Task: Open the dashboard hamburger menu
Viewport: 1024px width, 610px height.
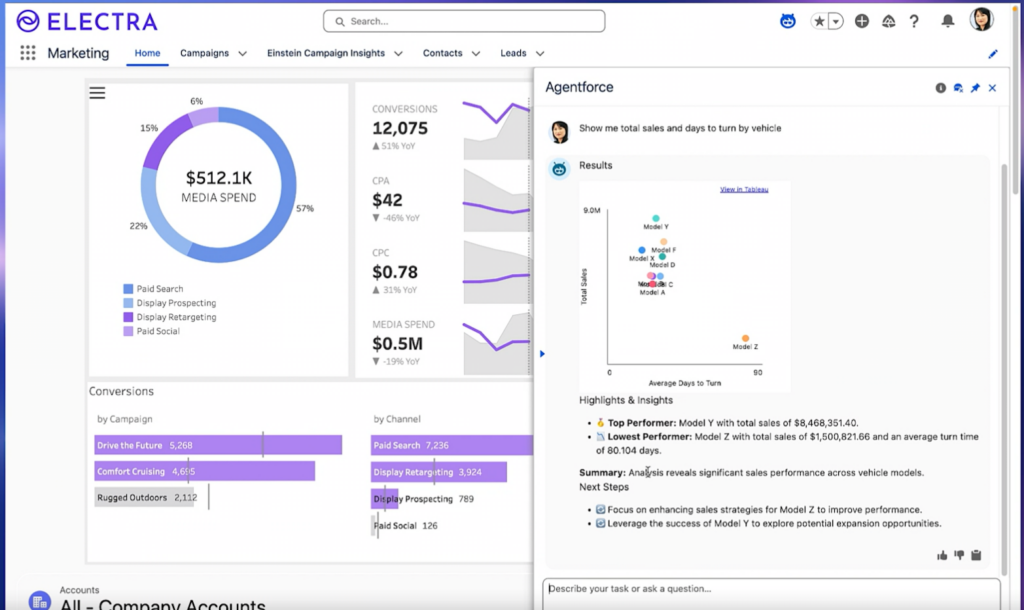Action: click(x=97, y=93)
